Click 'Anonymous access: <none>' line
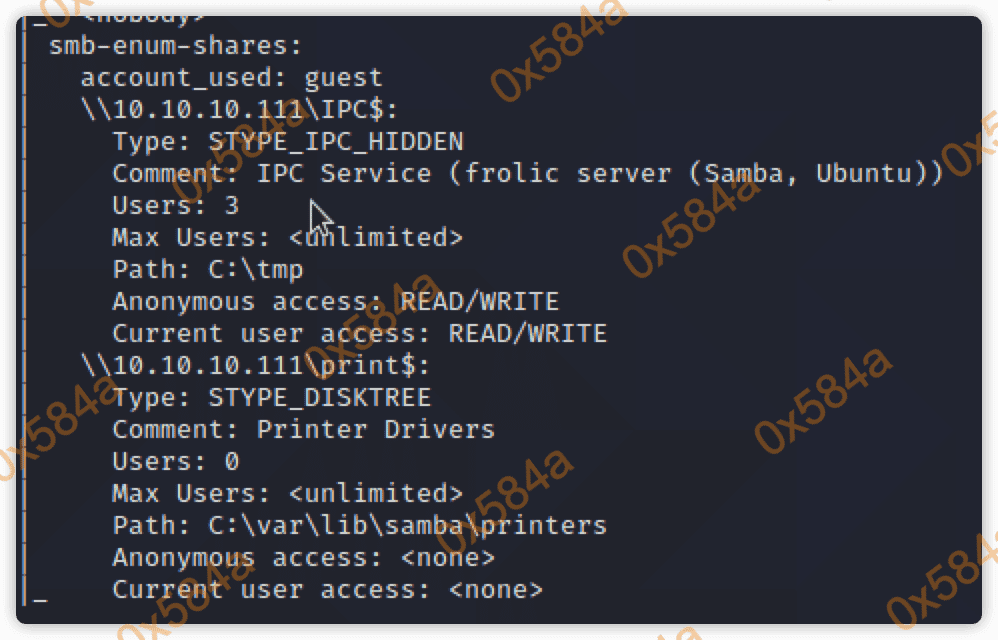 point(303,557)
